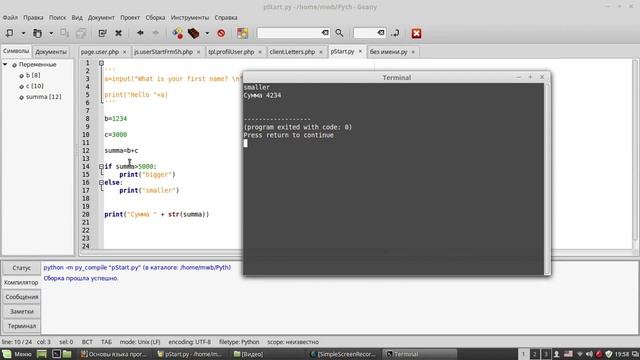This screenshot has width=640, height=360.
Task: Switch to the page.user.php document tab
Action: [100, 52]
